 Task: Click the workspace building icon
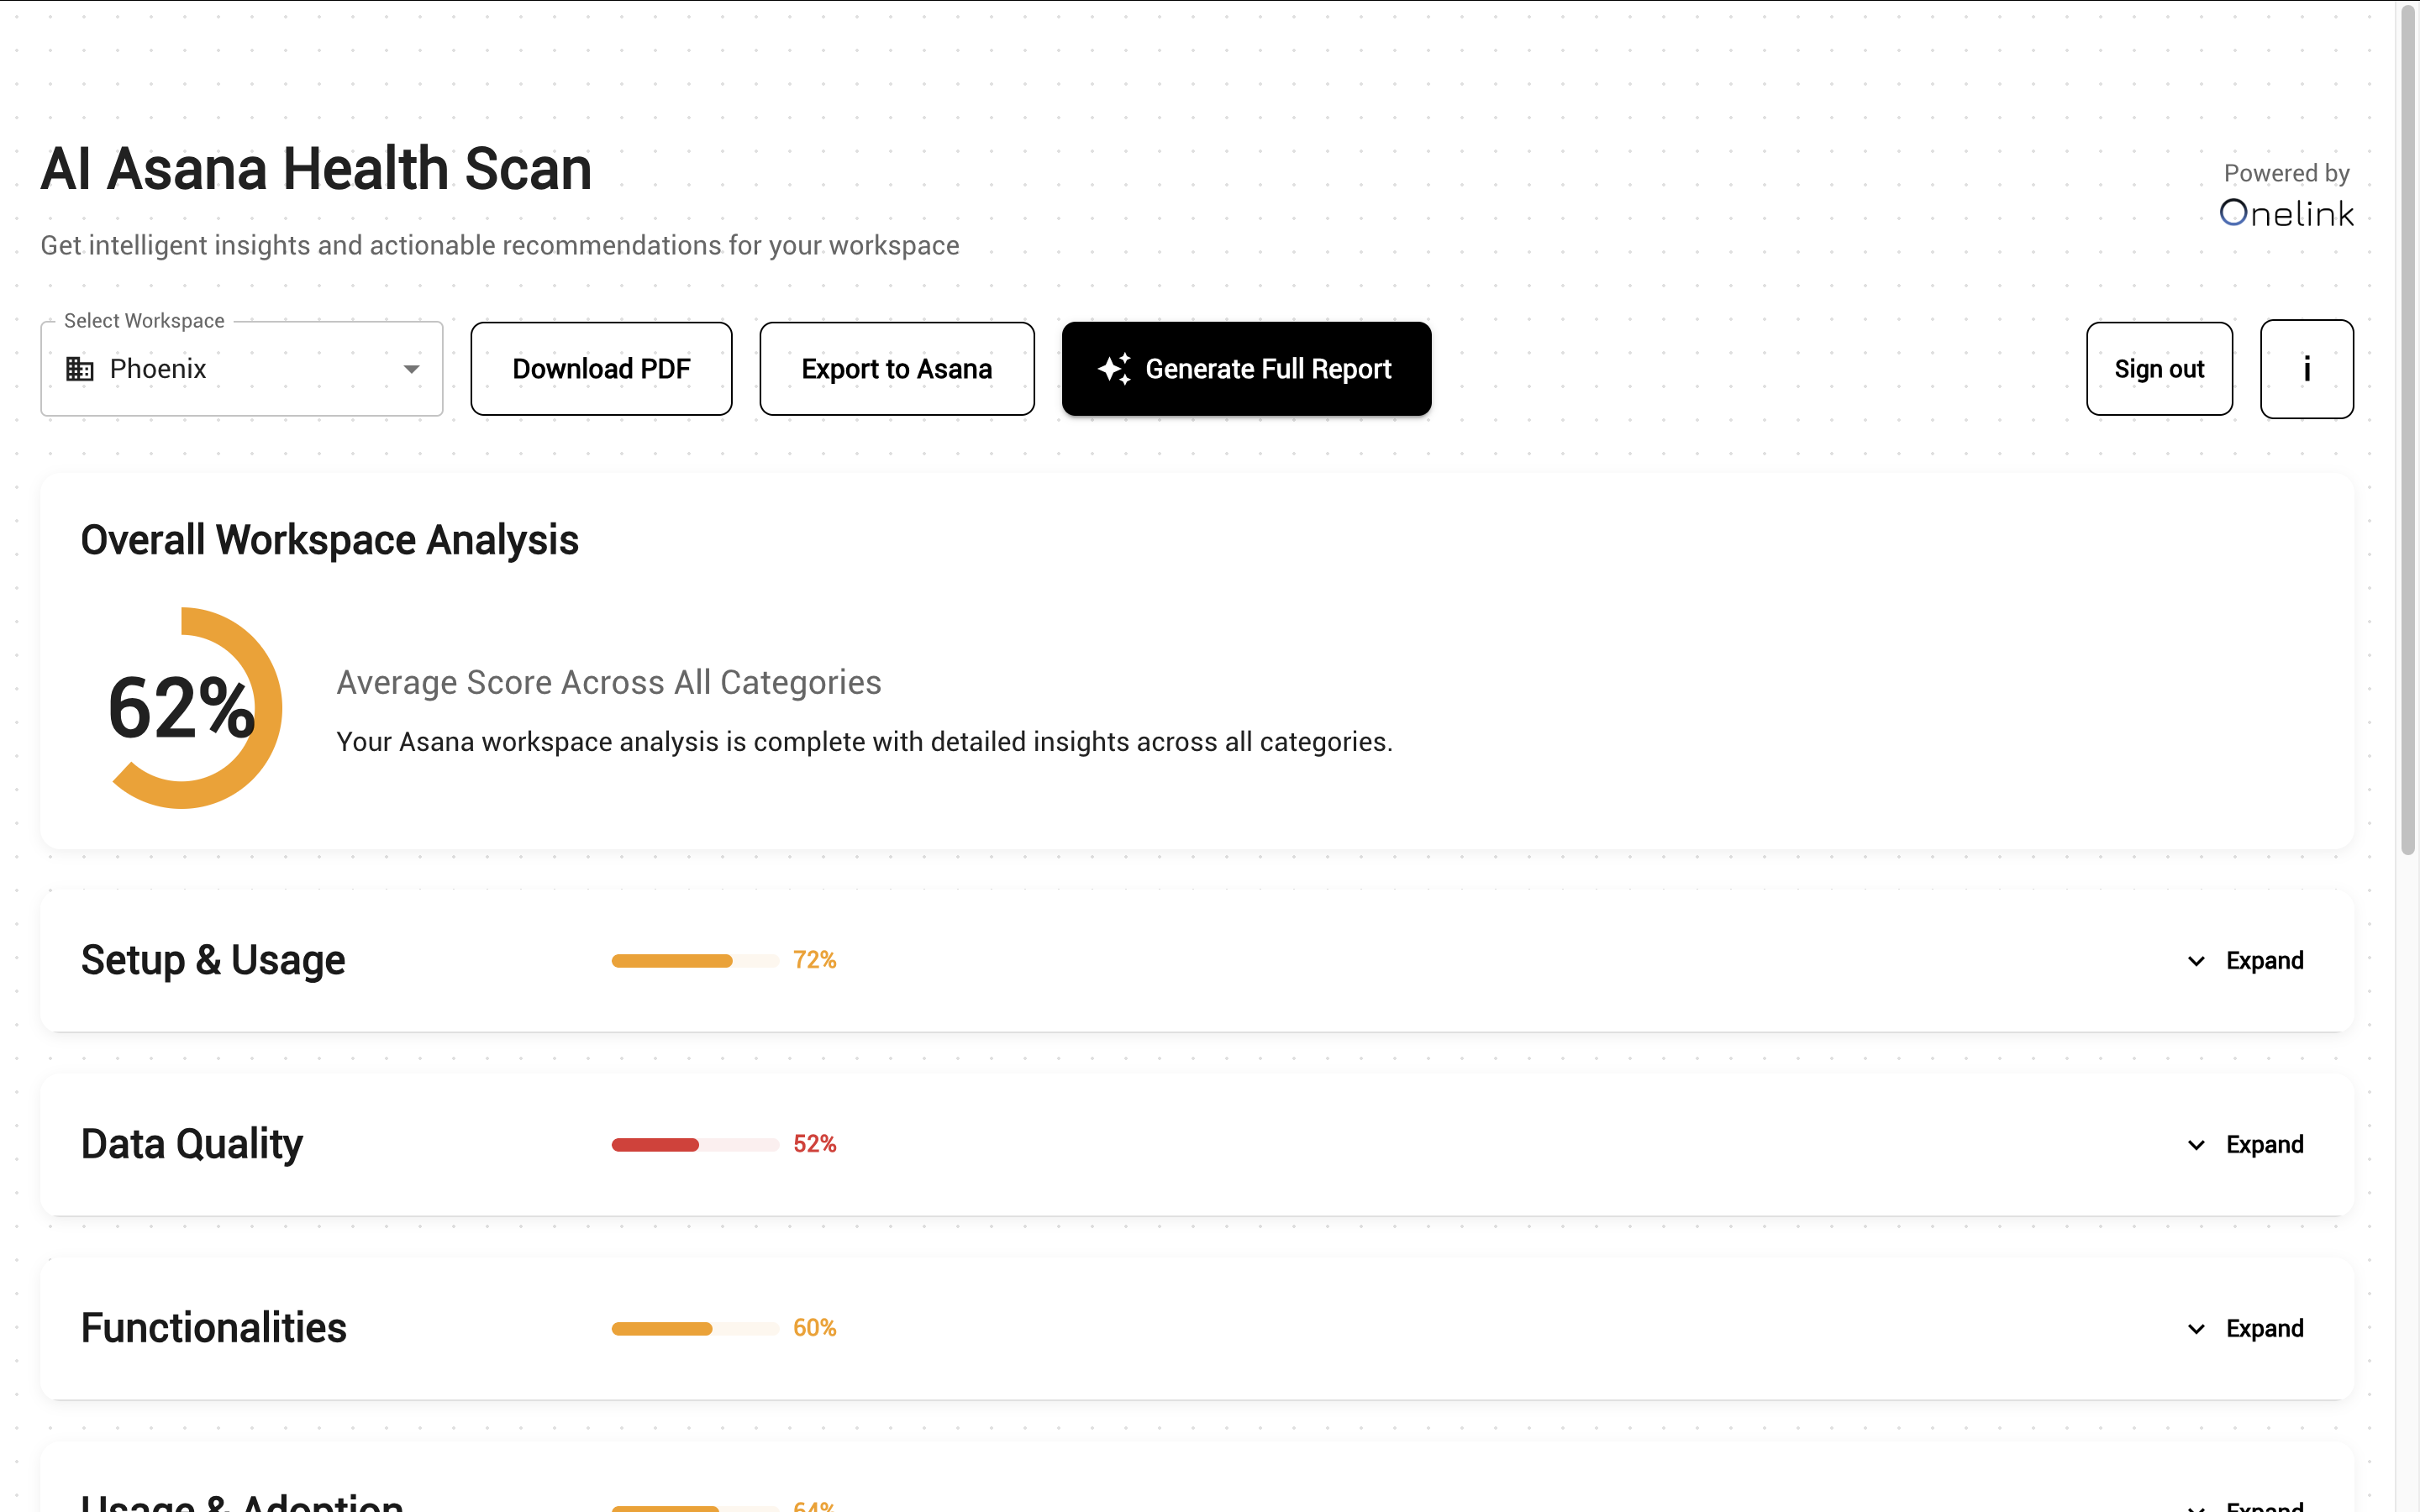coord(79,368)
